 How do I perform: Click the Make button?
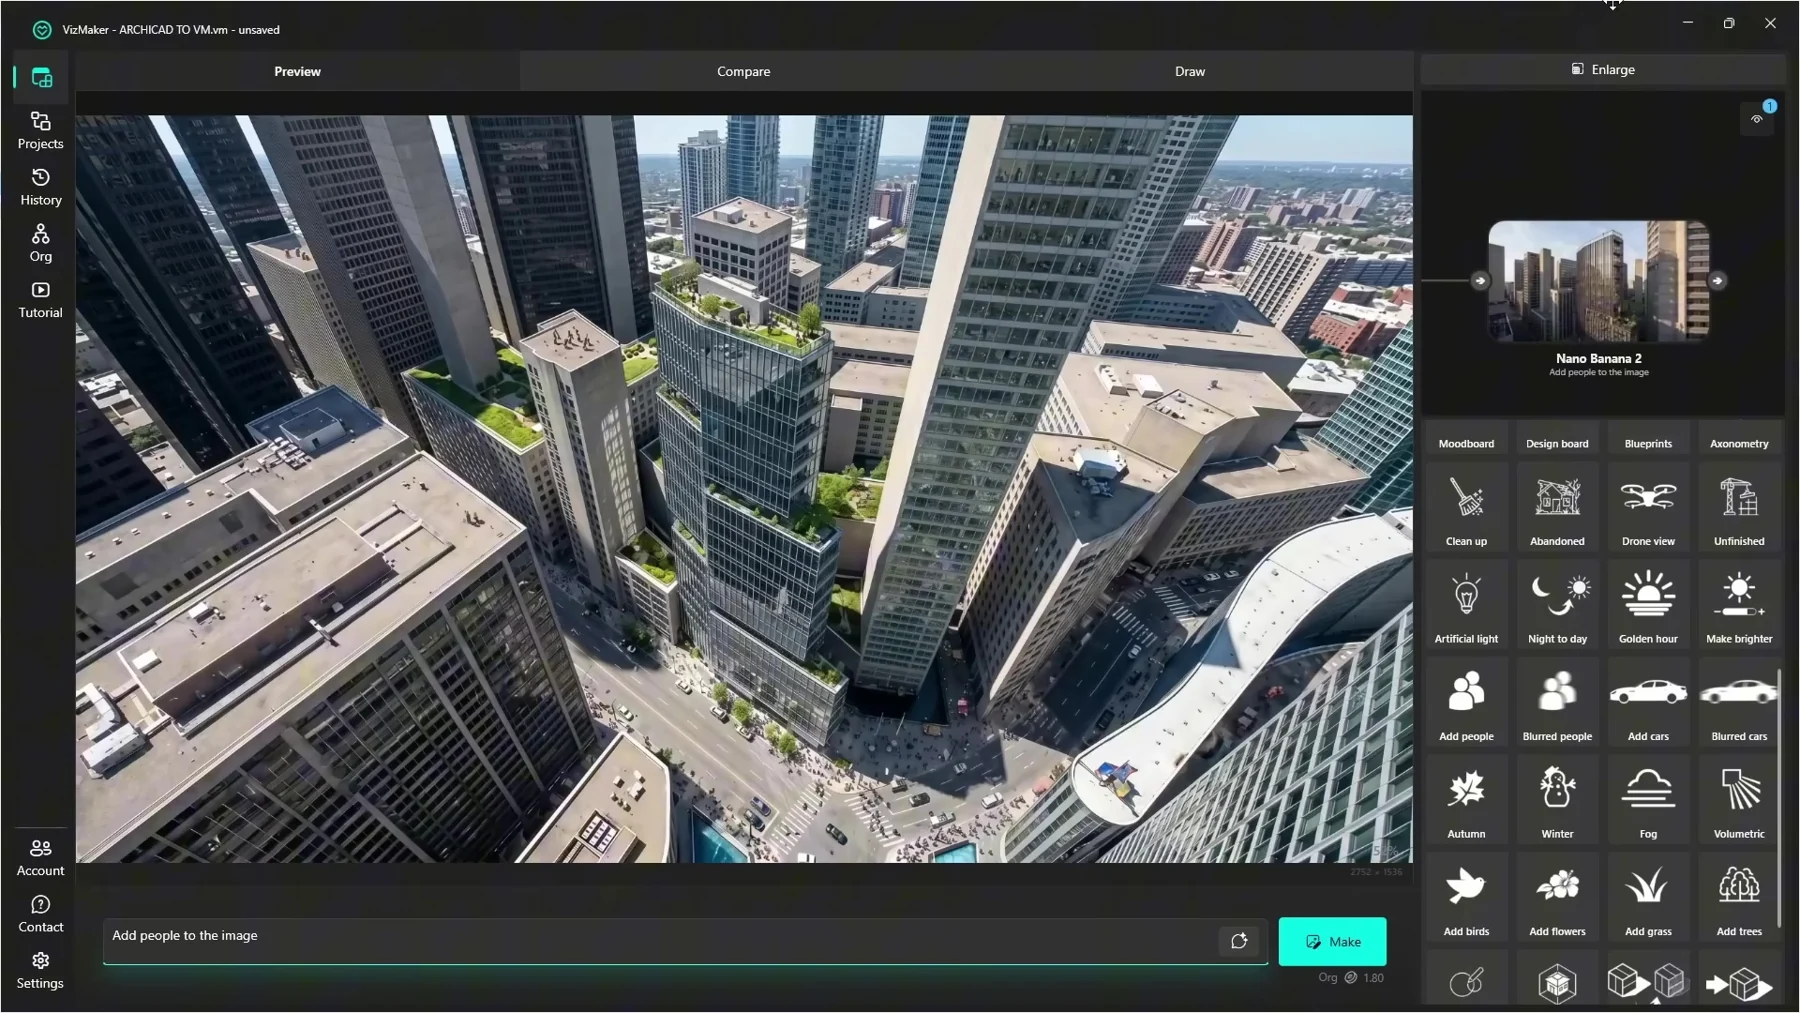coord(1332,941)
